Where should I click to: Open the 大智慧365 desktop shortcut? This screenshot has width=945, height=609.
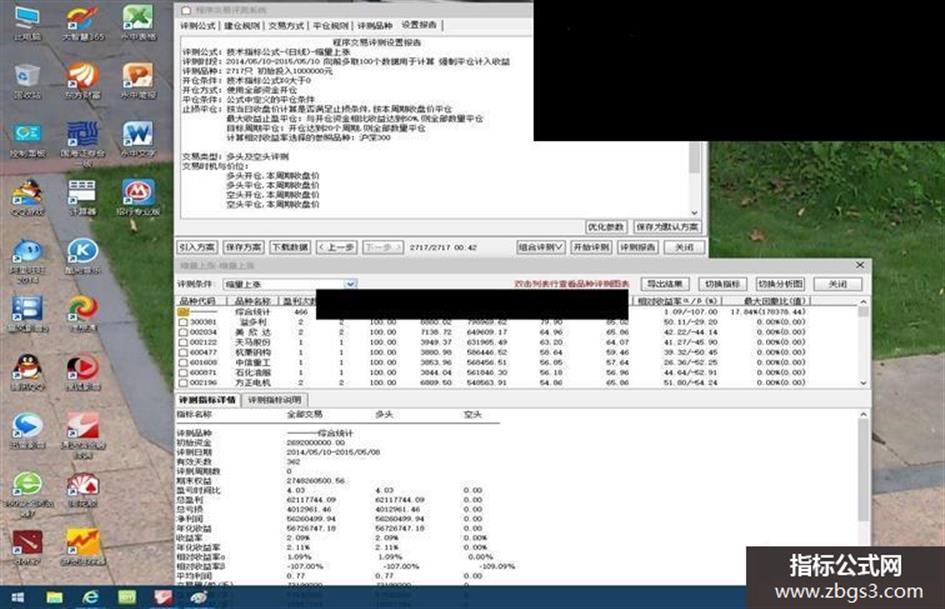point(83,23)
